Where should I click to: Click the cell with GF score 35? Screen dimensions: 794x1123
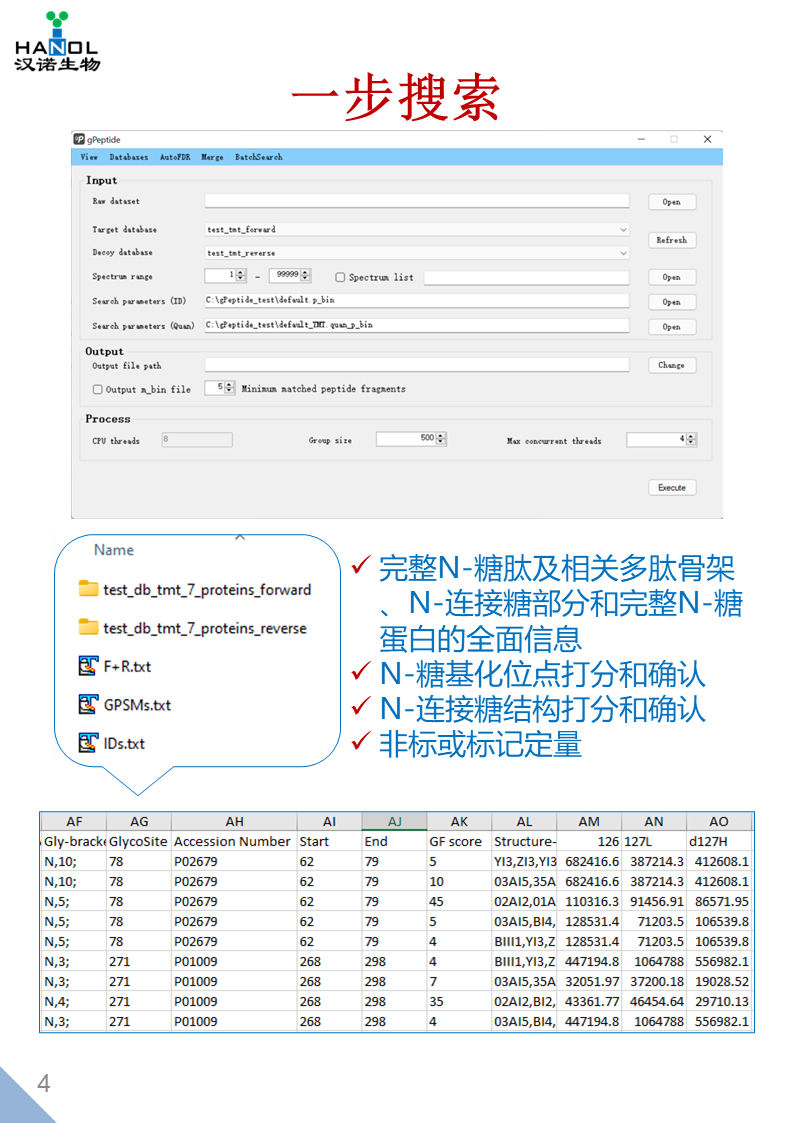[x=459, y=1002]
